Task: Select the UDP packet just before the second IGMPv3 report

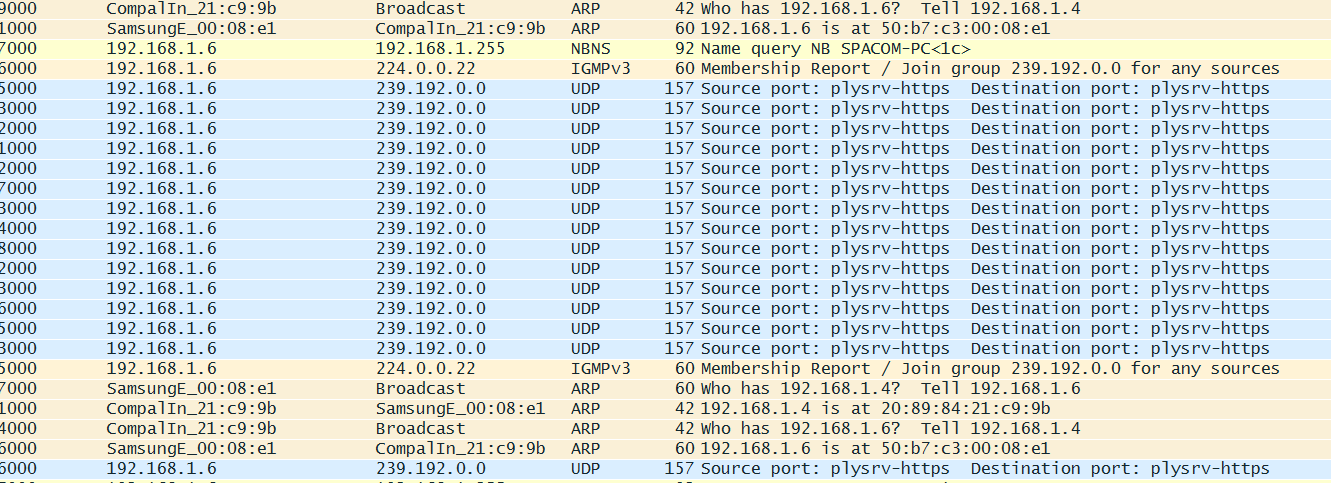Action: 665,348
